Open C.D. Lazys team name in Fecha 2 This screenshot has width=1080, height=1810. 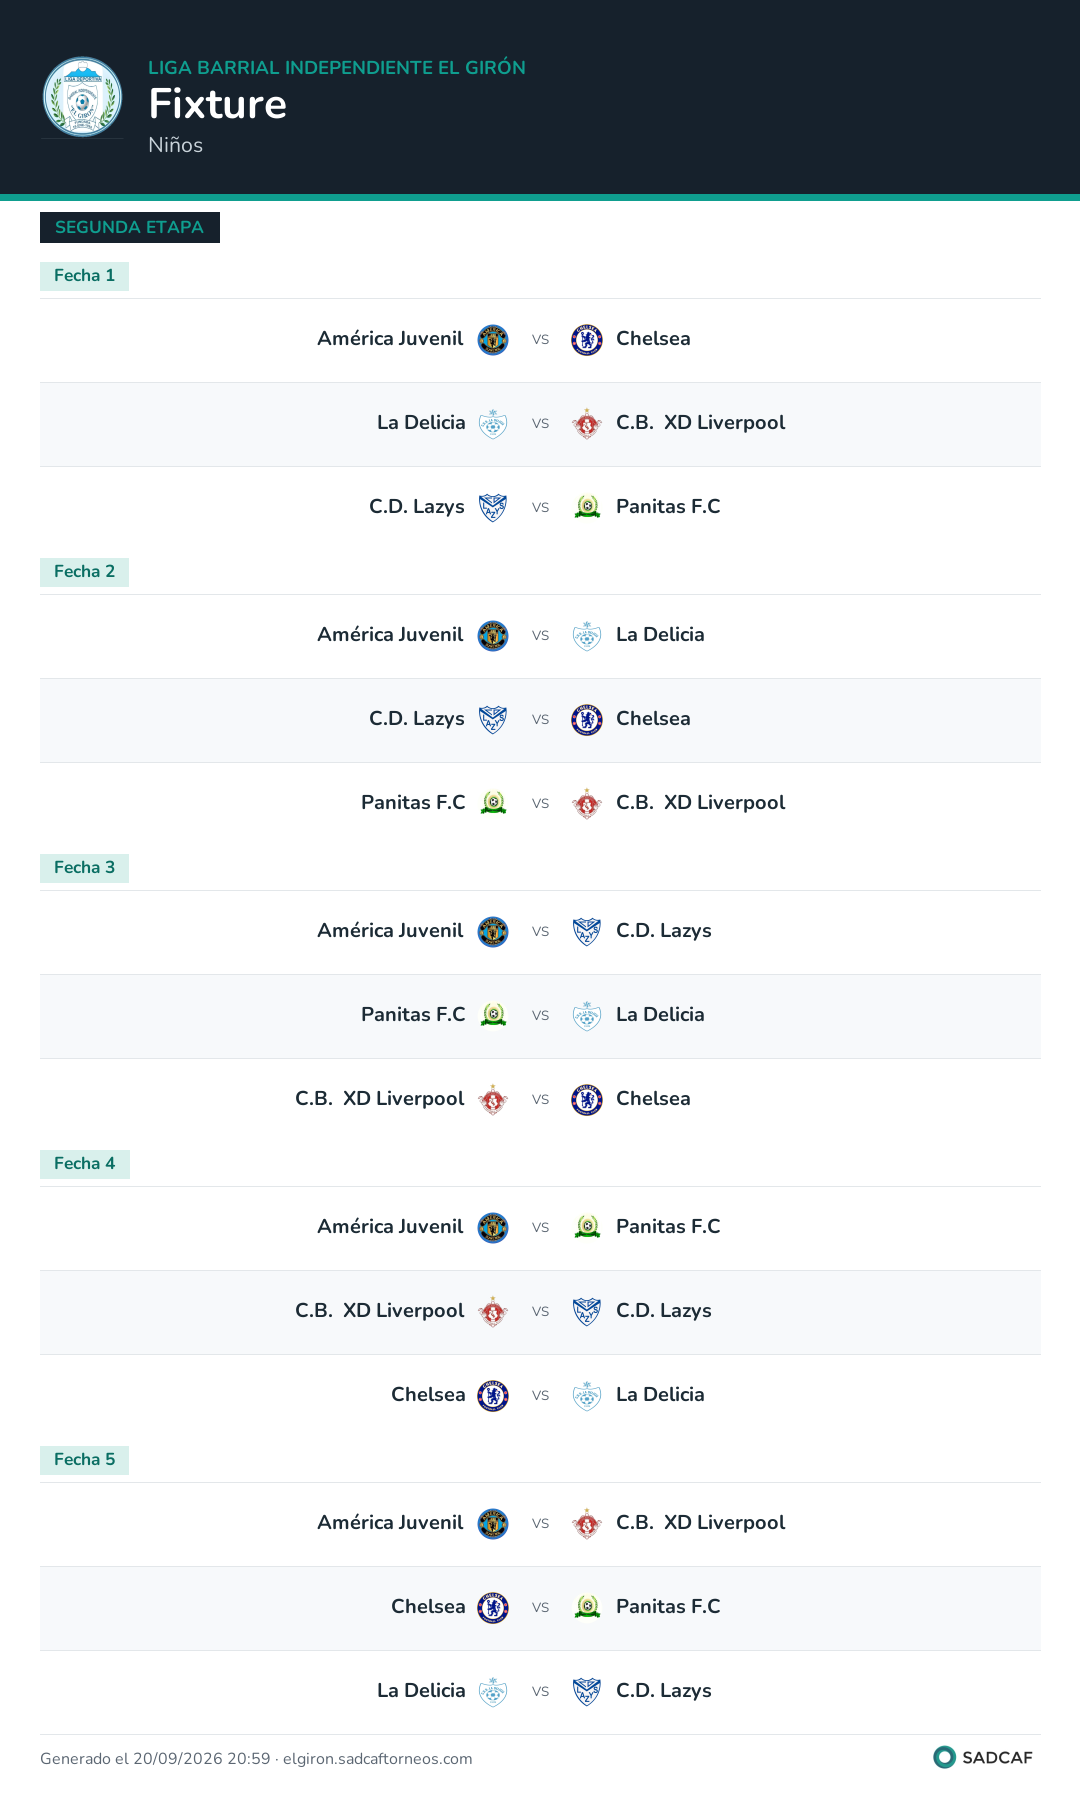(417, 719)
